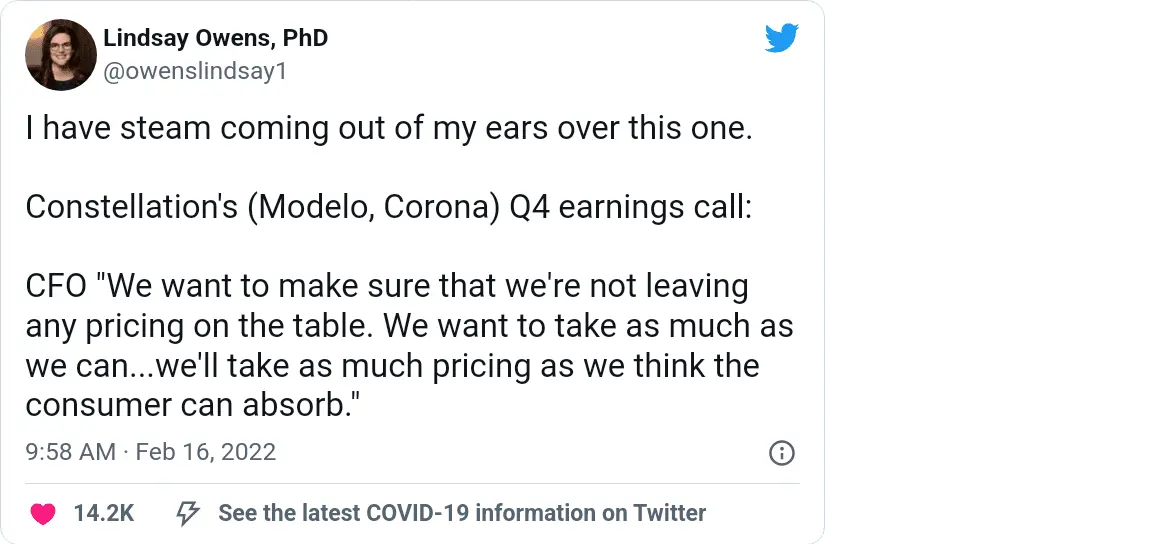Click the circled info icon

(781, 453)
